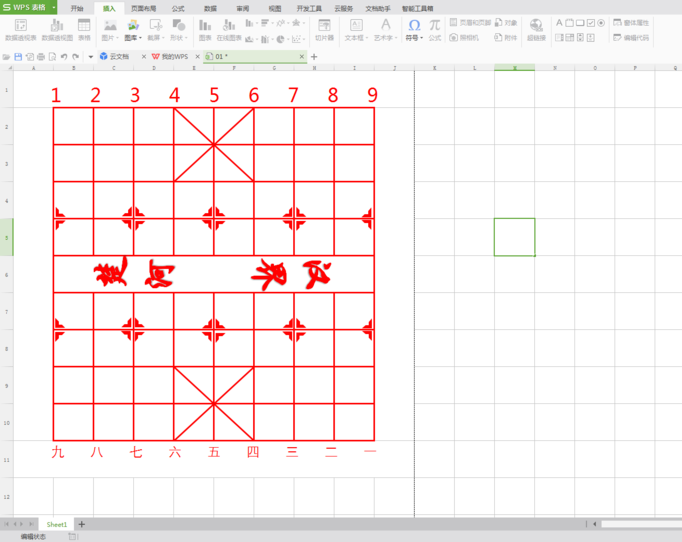Open edit code (编辑代码)
This screenshot has width=682, height=542.
coord(631,38)
